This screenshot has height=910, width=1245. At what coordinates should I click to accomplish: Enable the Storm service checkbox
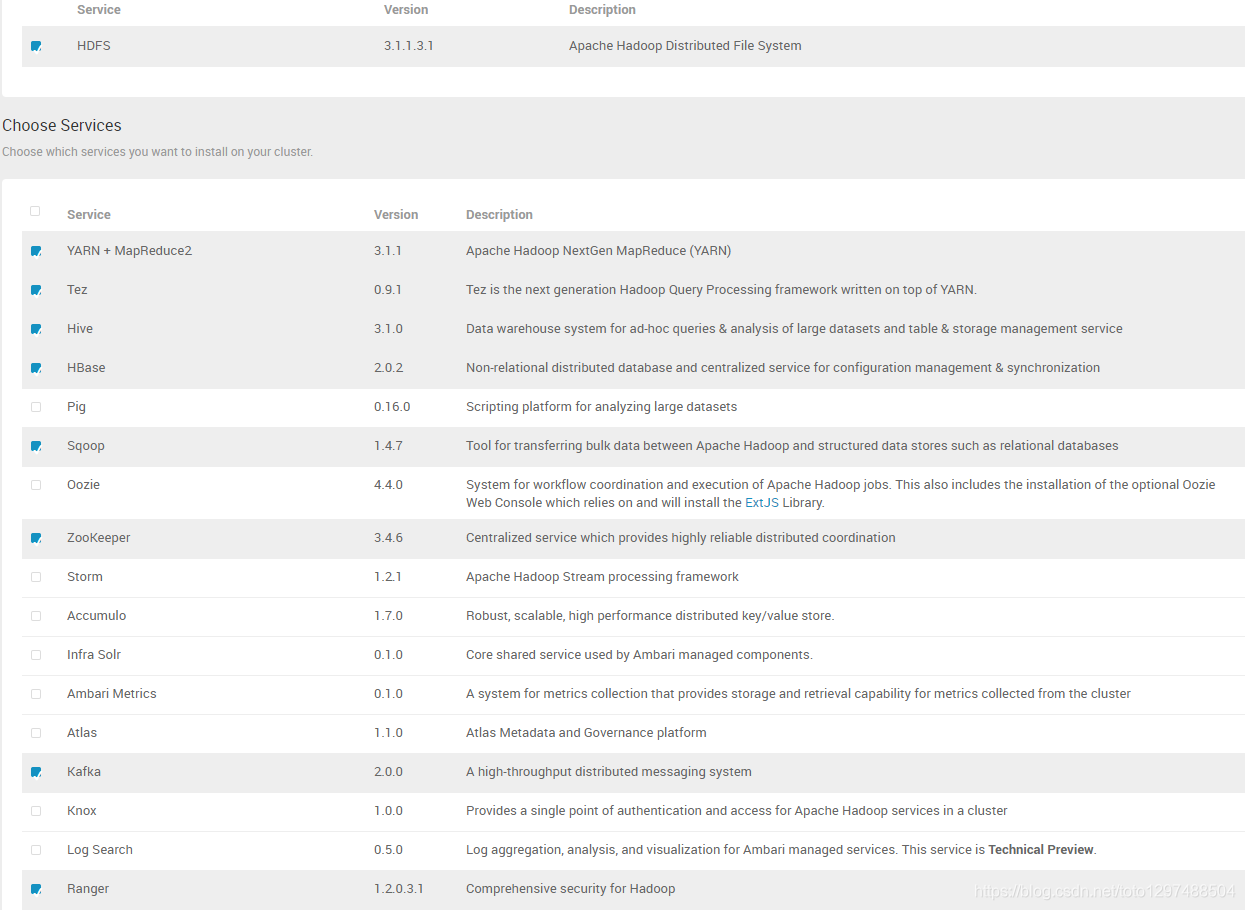pos(36,577)
